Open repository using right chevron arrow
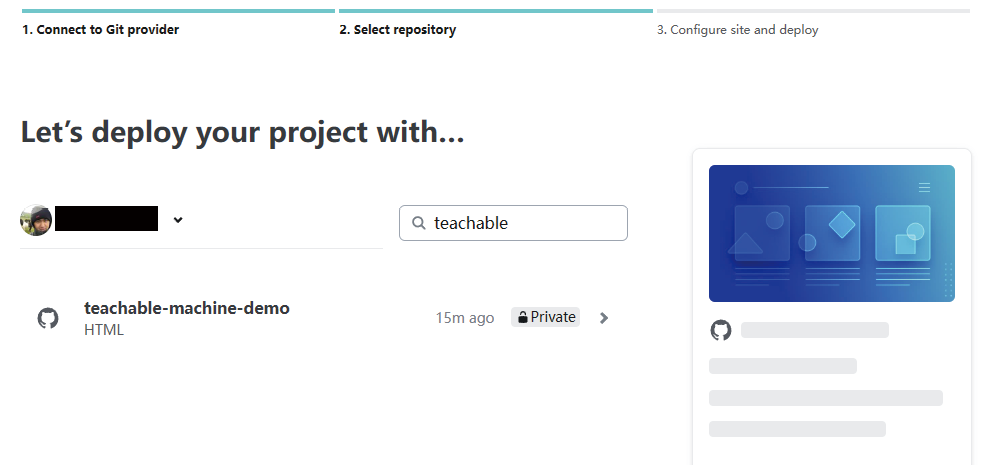The height and width of the screenshot is (465, 996). (x=603, y=318)
